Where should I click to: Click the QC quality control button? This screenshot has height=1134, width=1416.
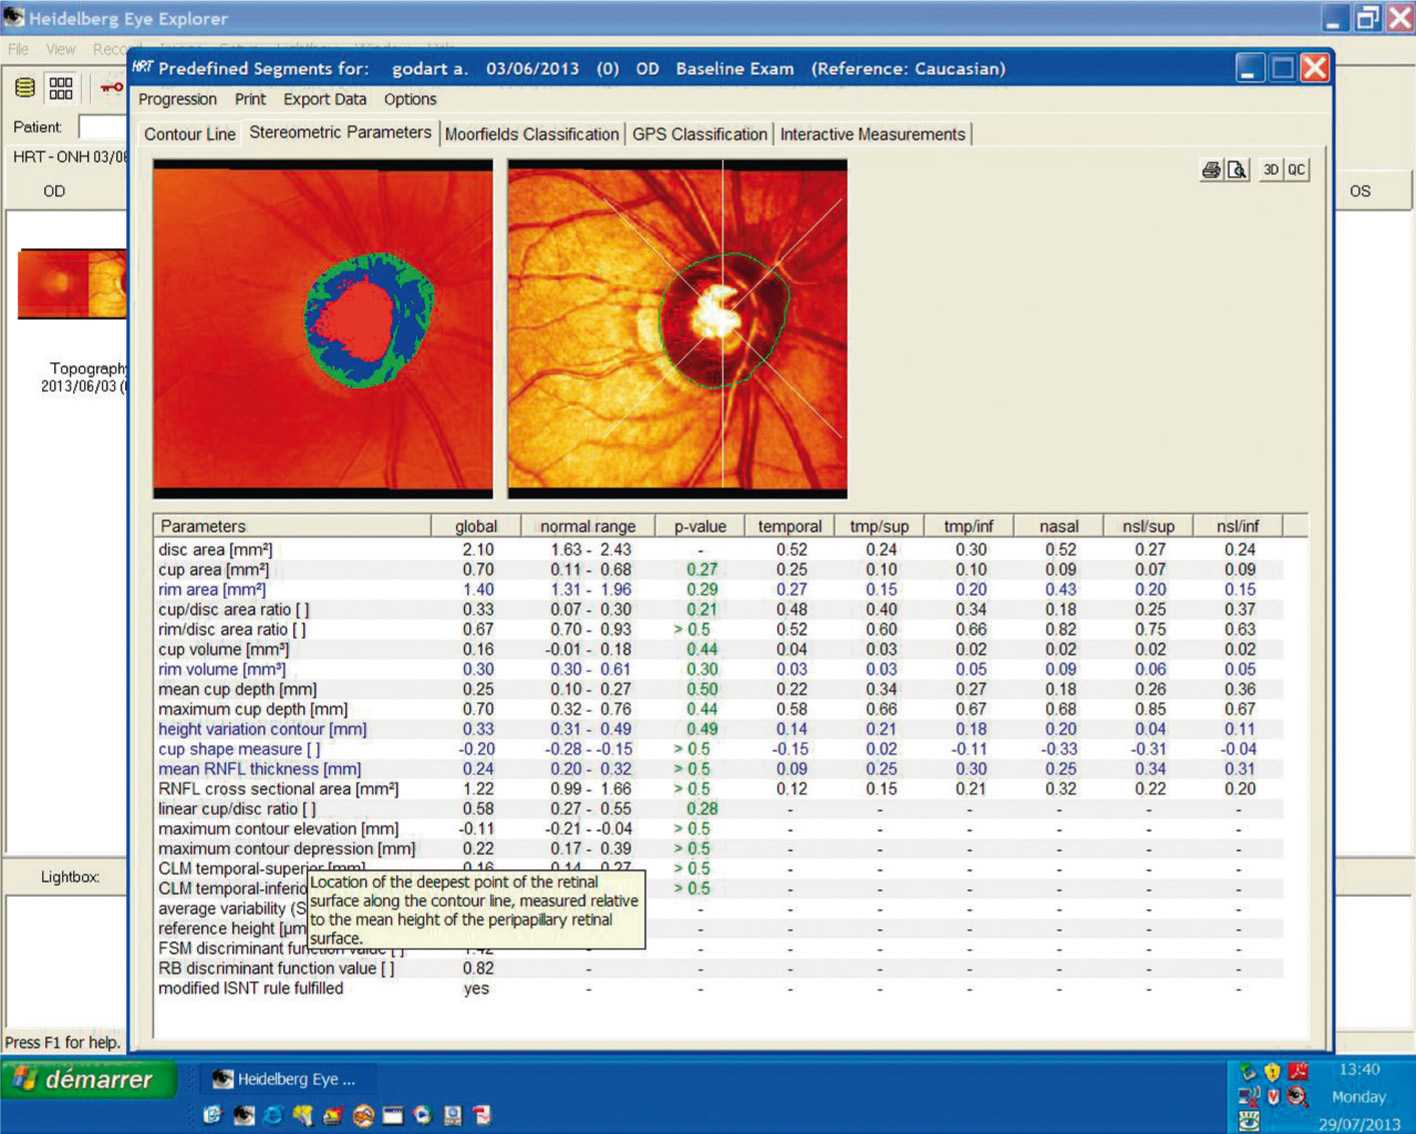coord(1296,170)
